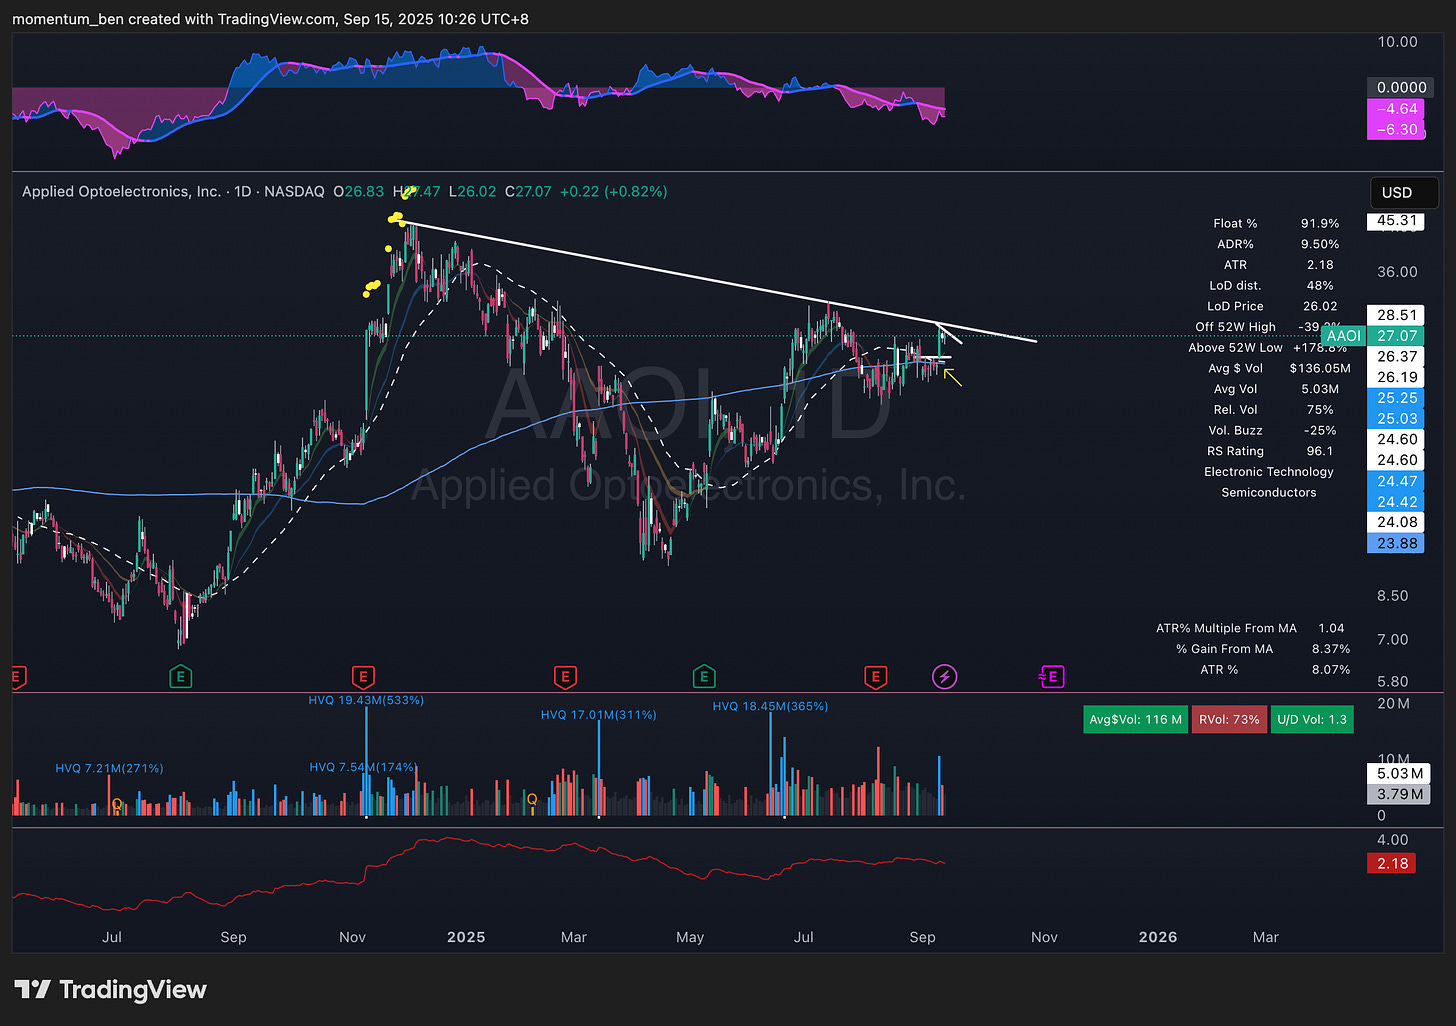Viewport: 1456px width, 1026px height.
Task: Click the -6.30 oscillator value label
Action: [1397, 129]
